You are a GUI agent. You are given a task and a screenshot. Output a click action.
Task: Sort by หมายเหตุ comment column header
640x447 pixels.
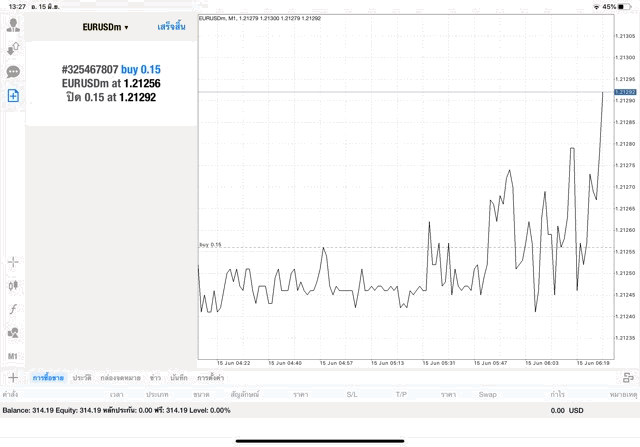(624, 394)
